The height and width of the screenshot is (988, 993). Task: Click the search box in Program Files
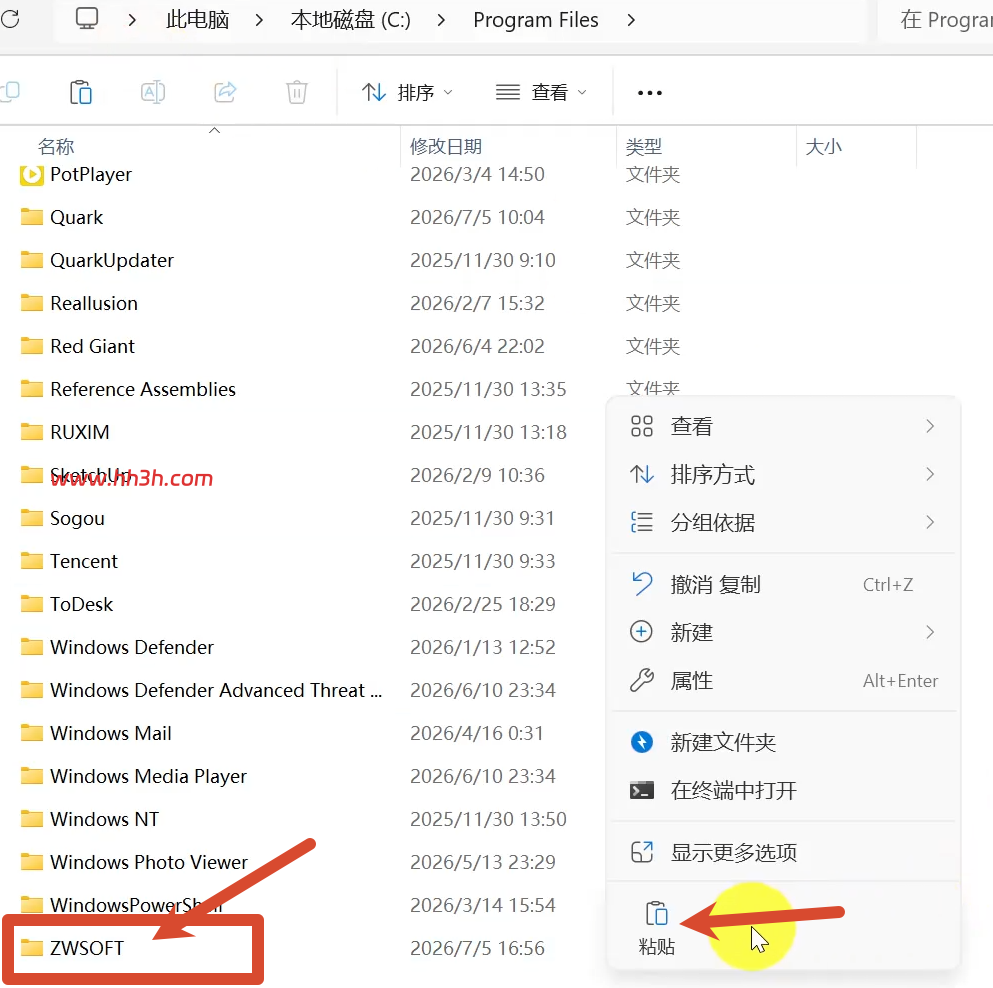point(935,20)
